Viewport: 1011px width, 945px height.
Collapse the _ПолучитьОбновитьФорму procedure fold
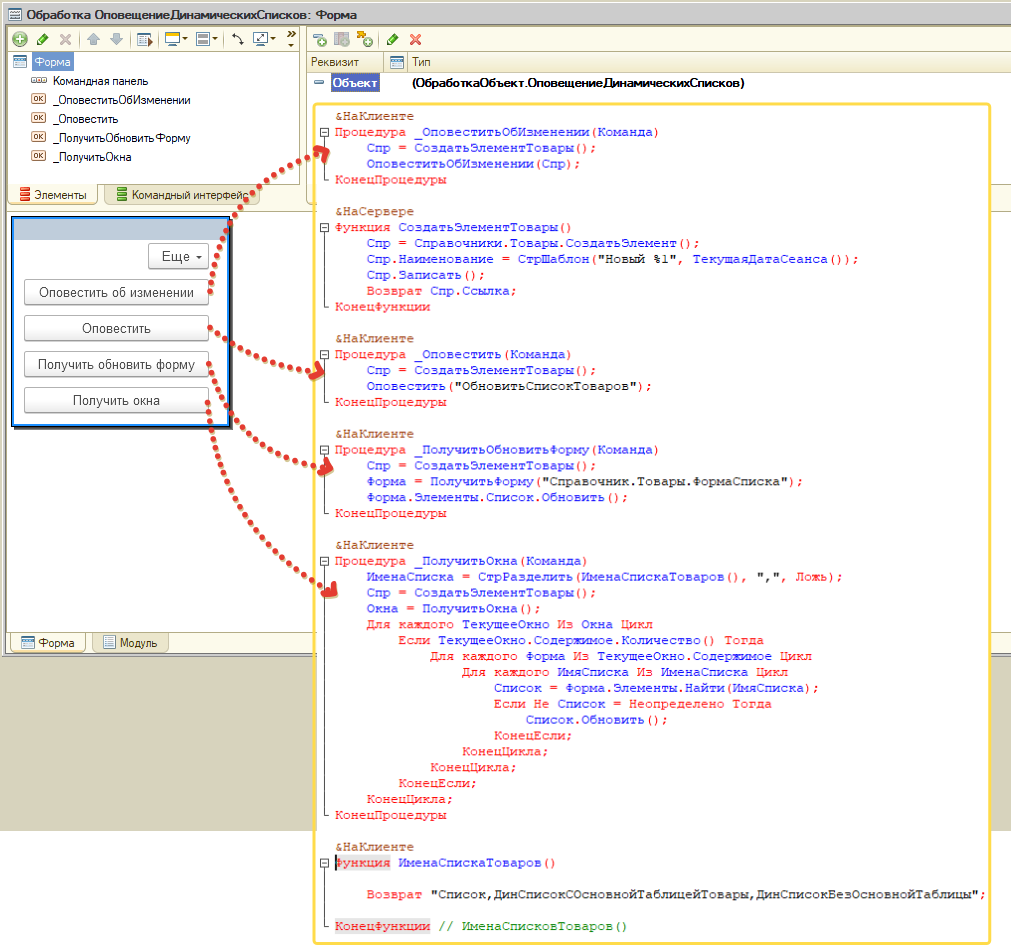pyautogui.click(x=324, y=450)
